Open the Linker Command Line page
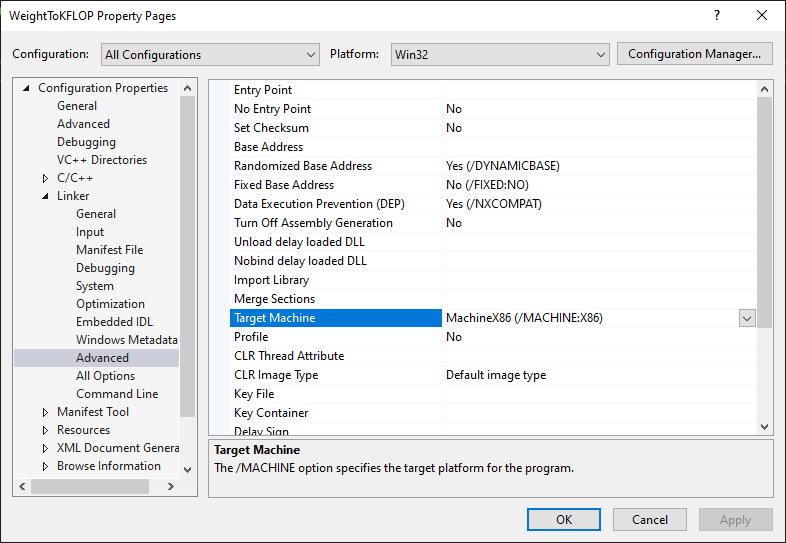The height and width of the screenshot is (543, 786). (x=117, y=394)
